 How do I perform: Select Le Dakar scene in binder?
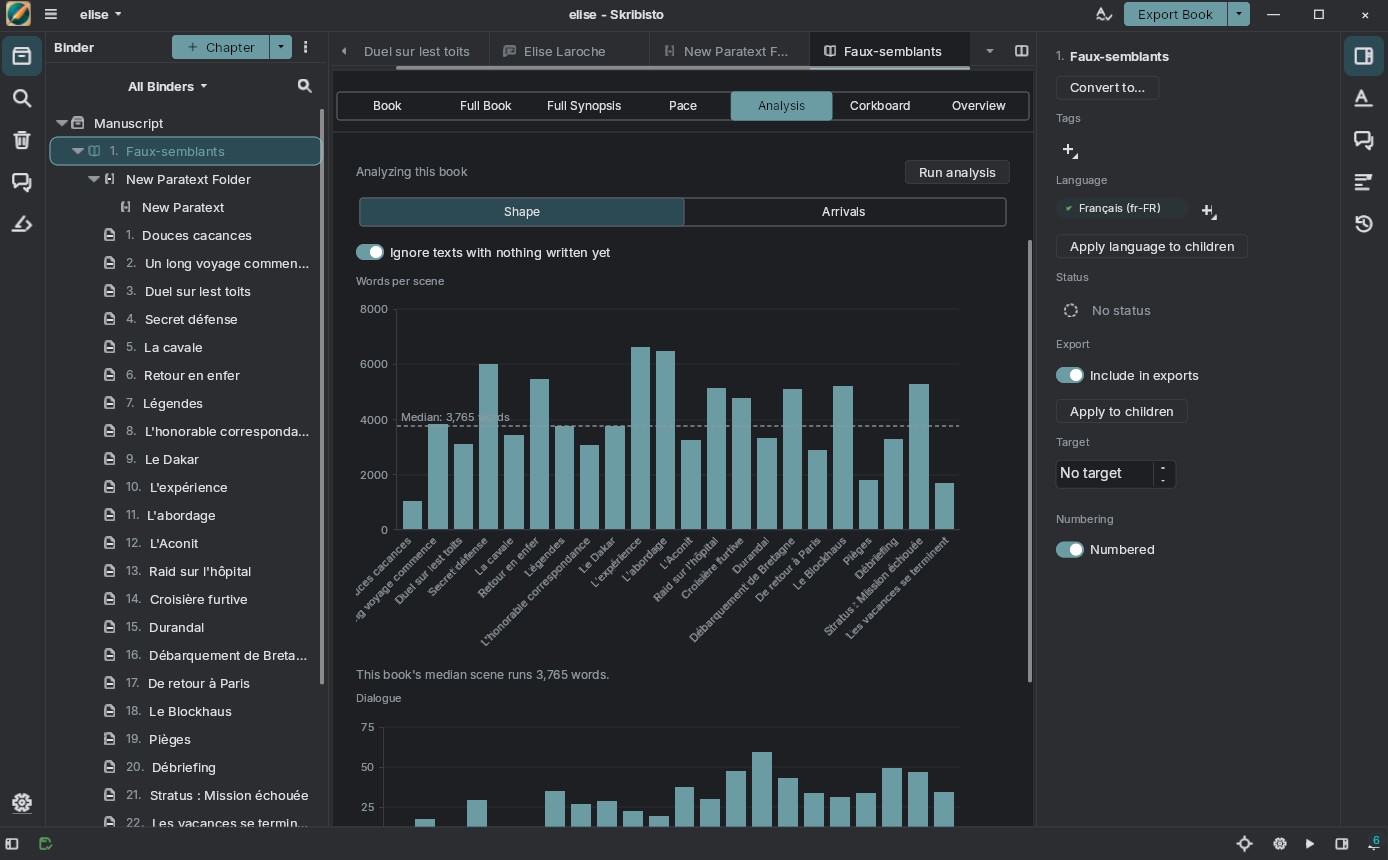(x=171, y=459)
